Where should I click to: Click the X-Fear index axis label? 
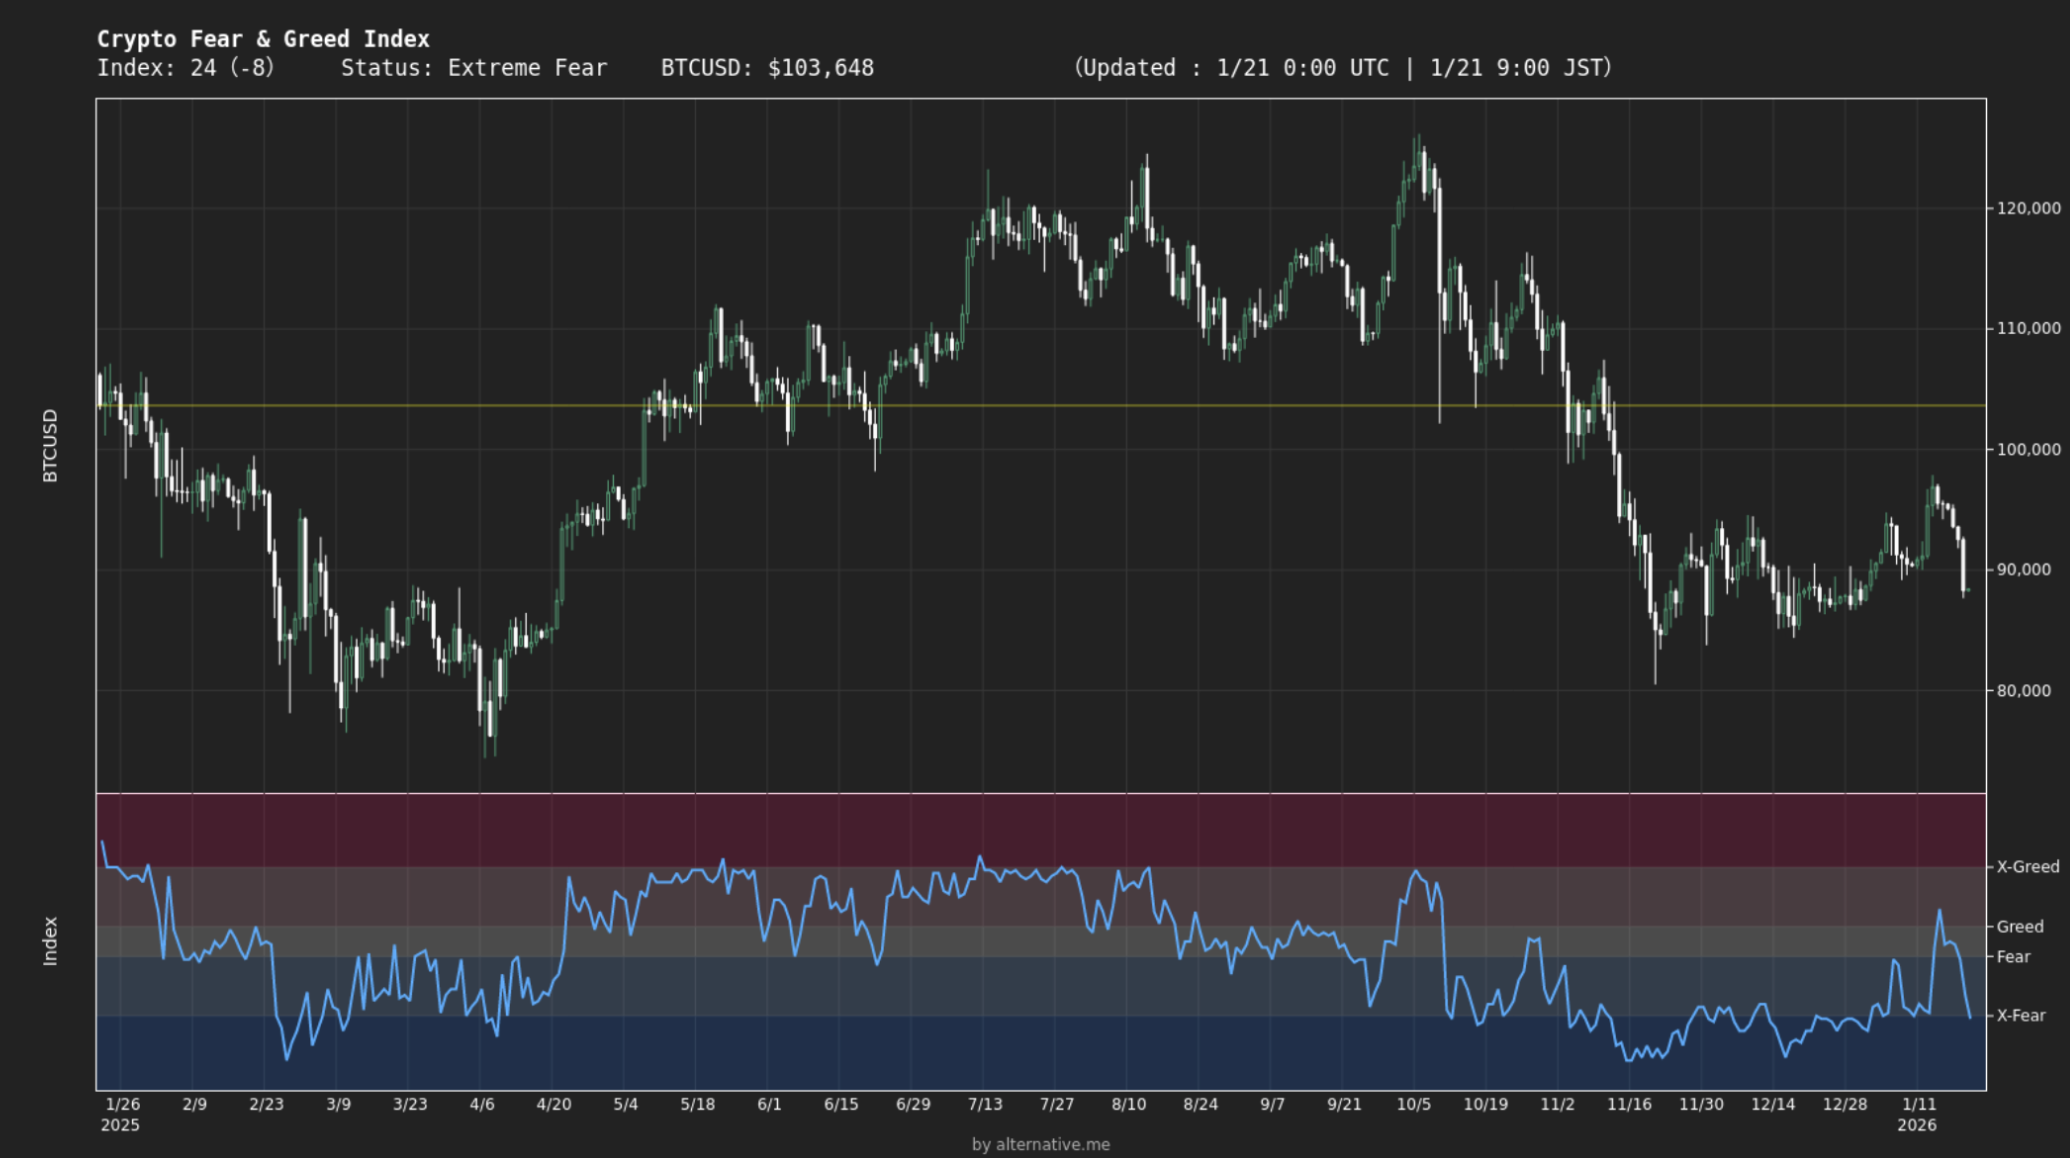click(x=2020, y=1015)
